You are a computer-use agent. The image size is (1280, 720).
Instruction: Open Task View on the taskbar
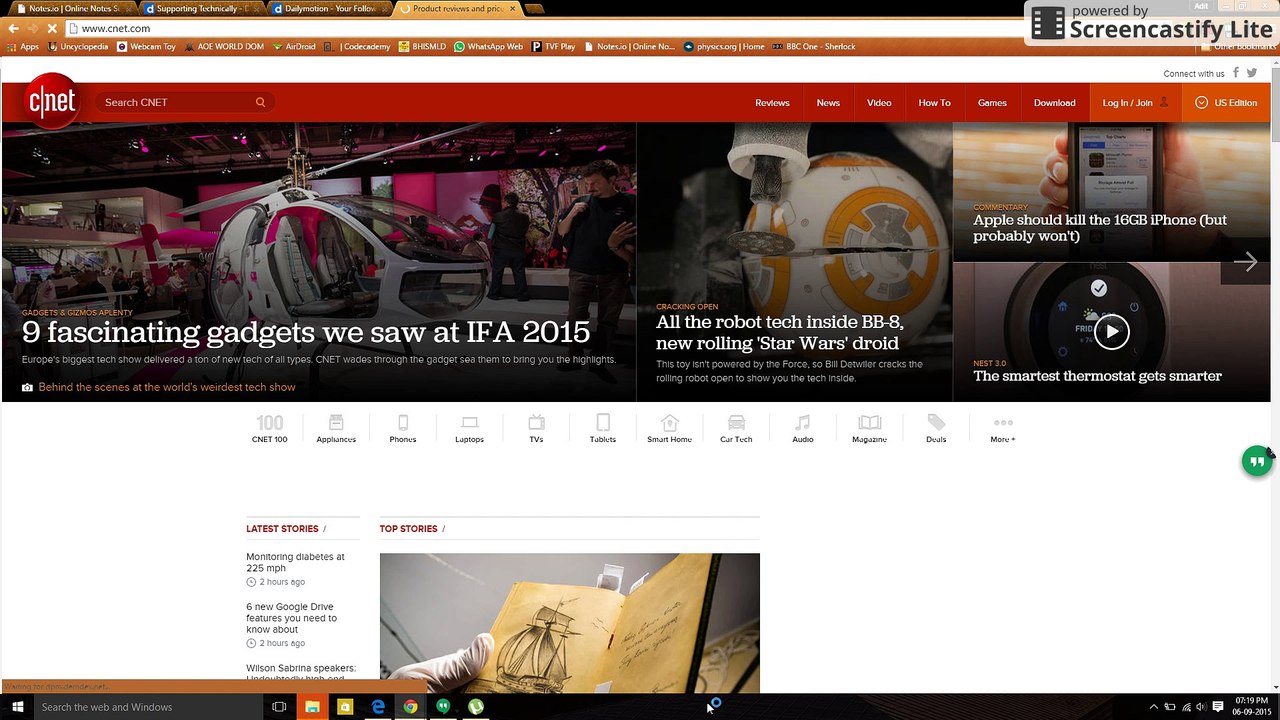click(x=279, y=707)
